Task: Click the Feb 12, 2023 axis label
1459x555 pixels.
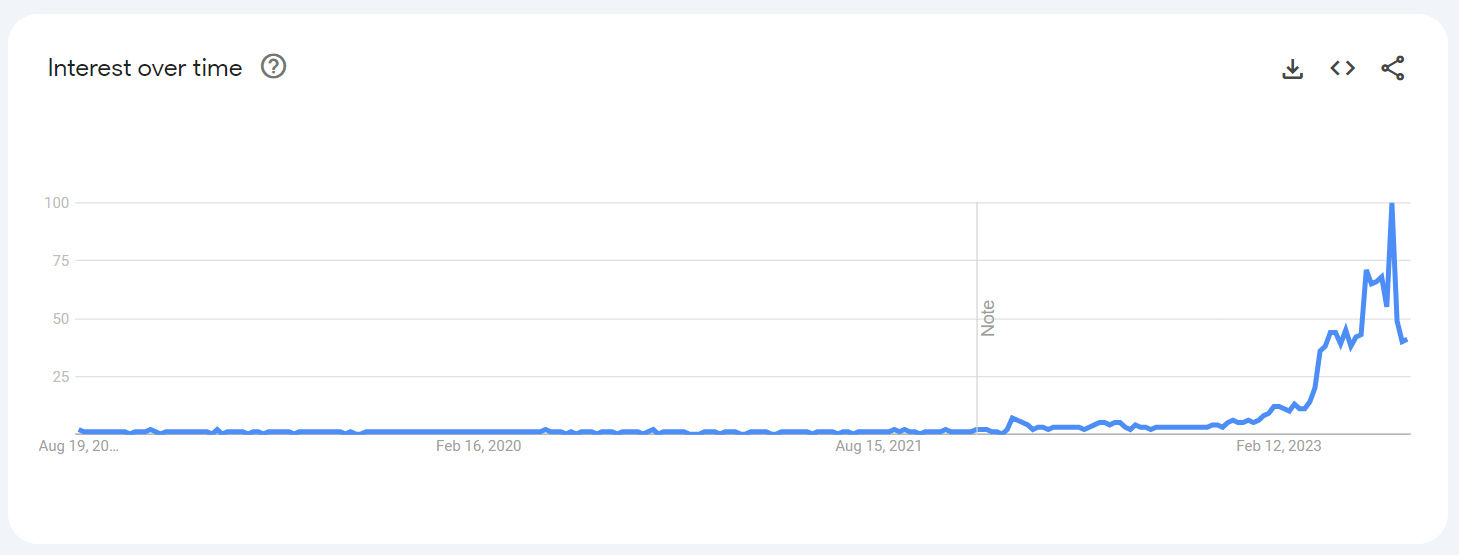Action: pyautogui.click(x=1278, y=447)
